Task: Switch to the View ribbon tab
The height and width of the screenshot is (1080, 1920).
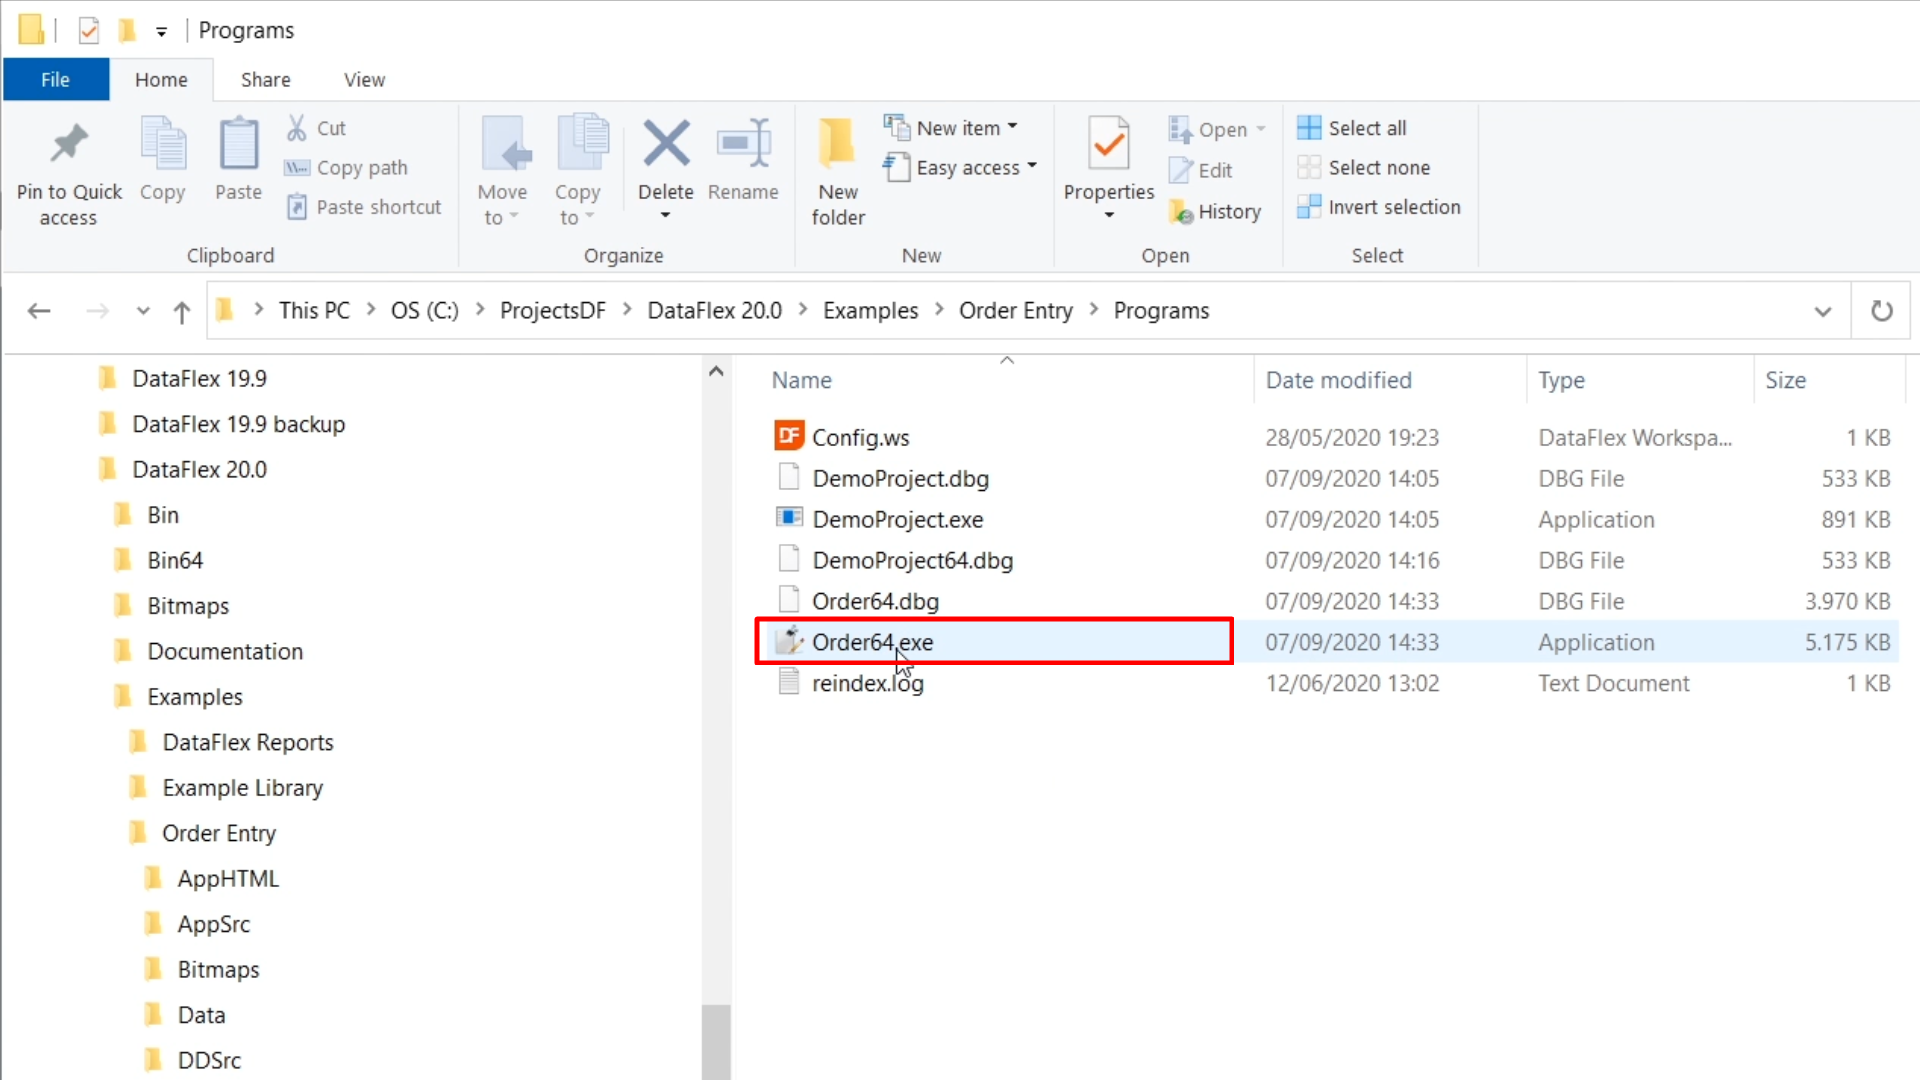Action: (364, 80)
